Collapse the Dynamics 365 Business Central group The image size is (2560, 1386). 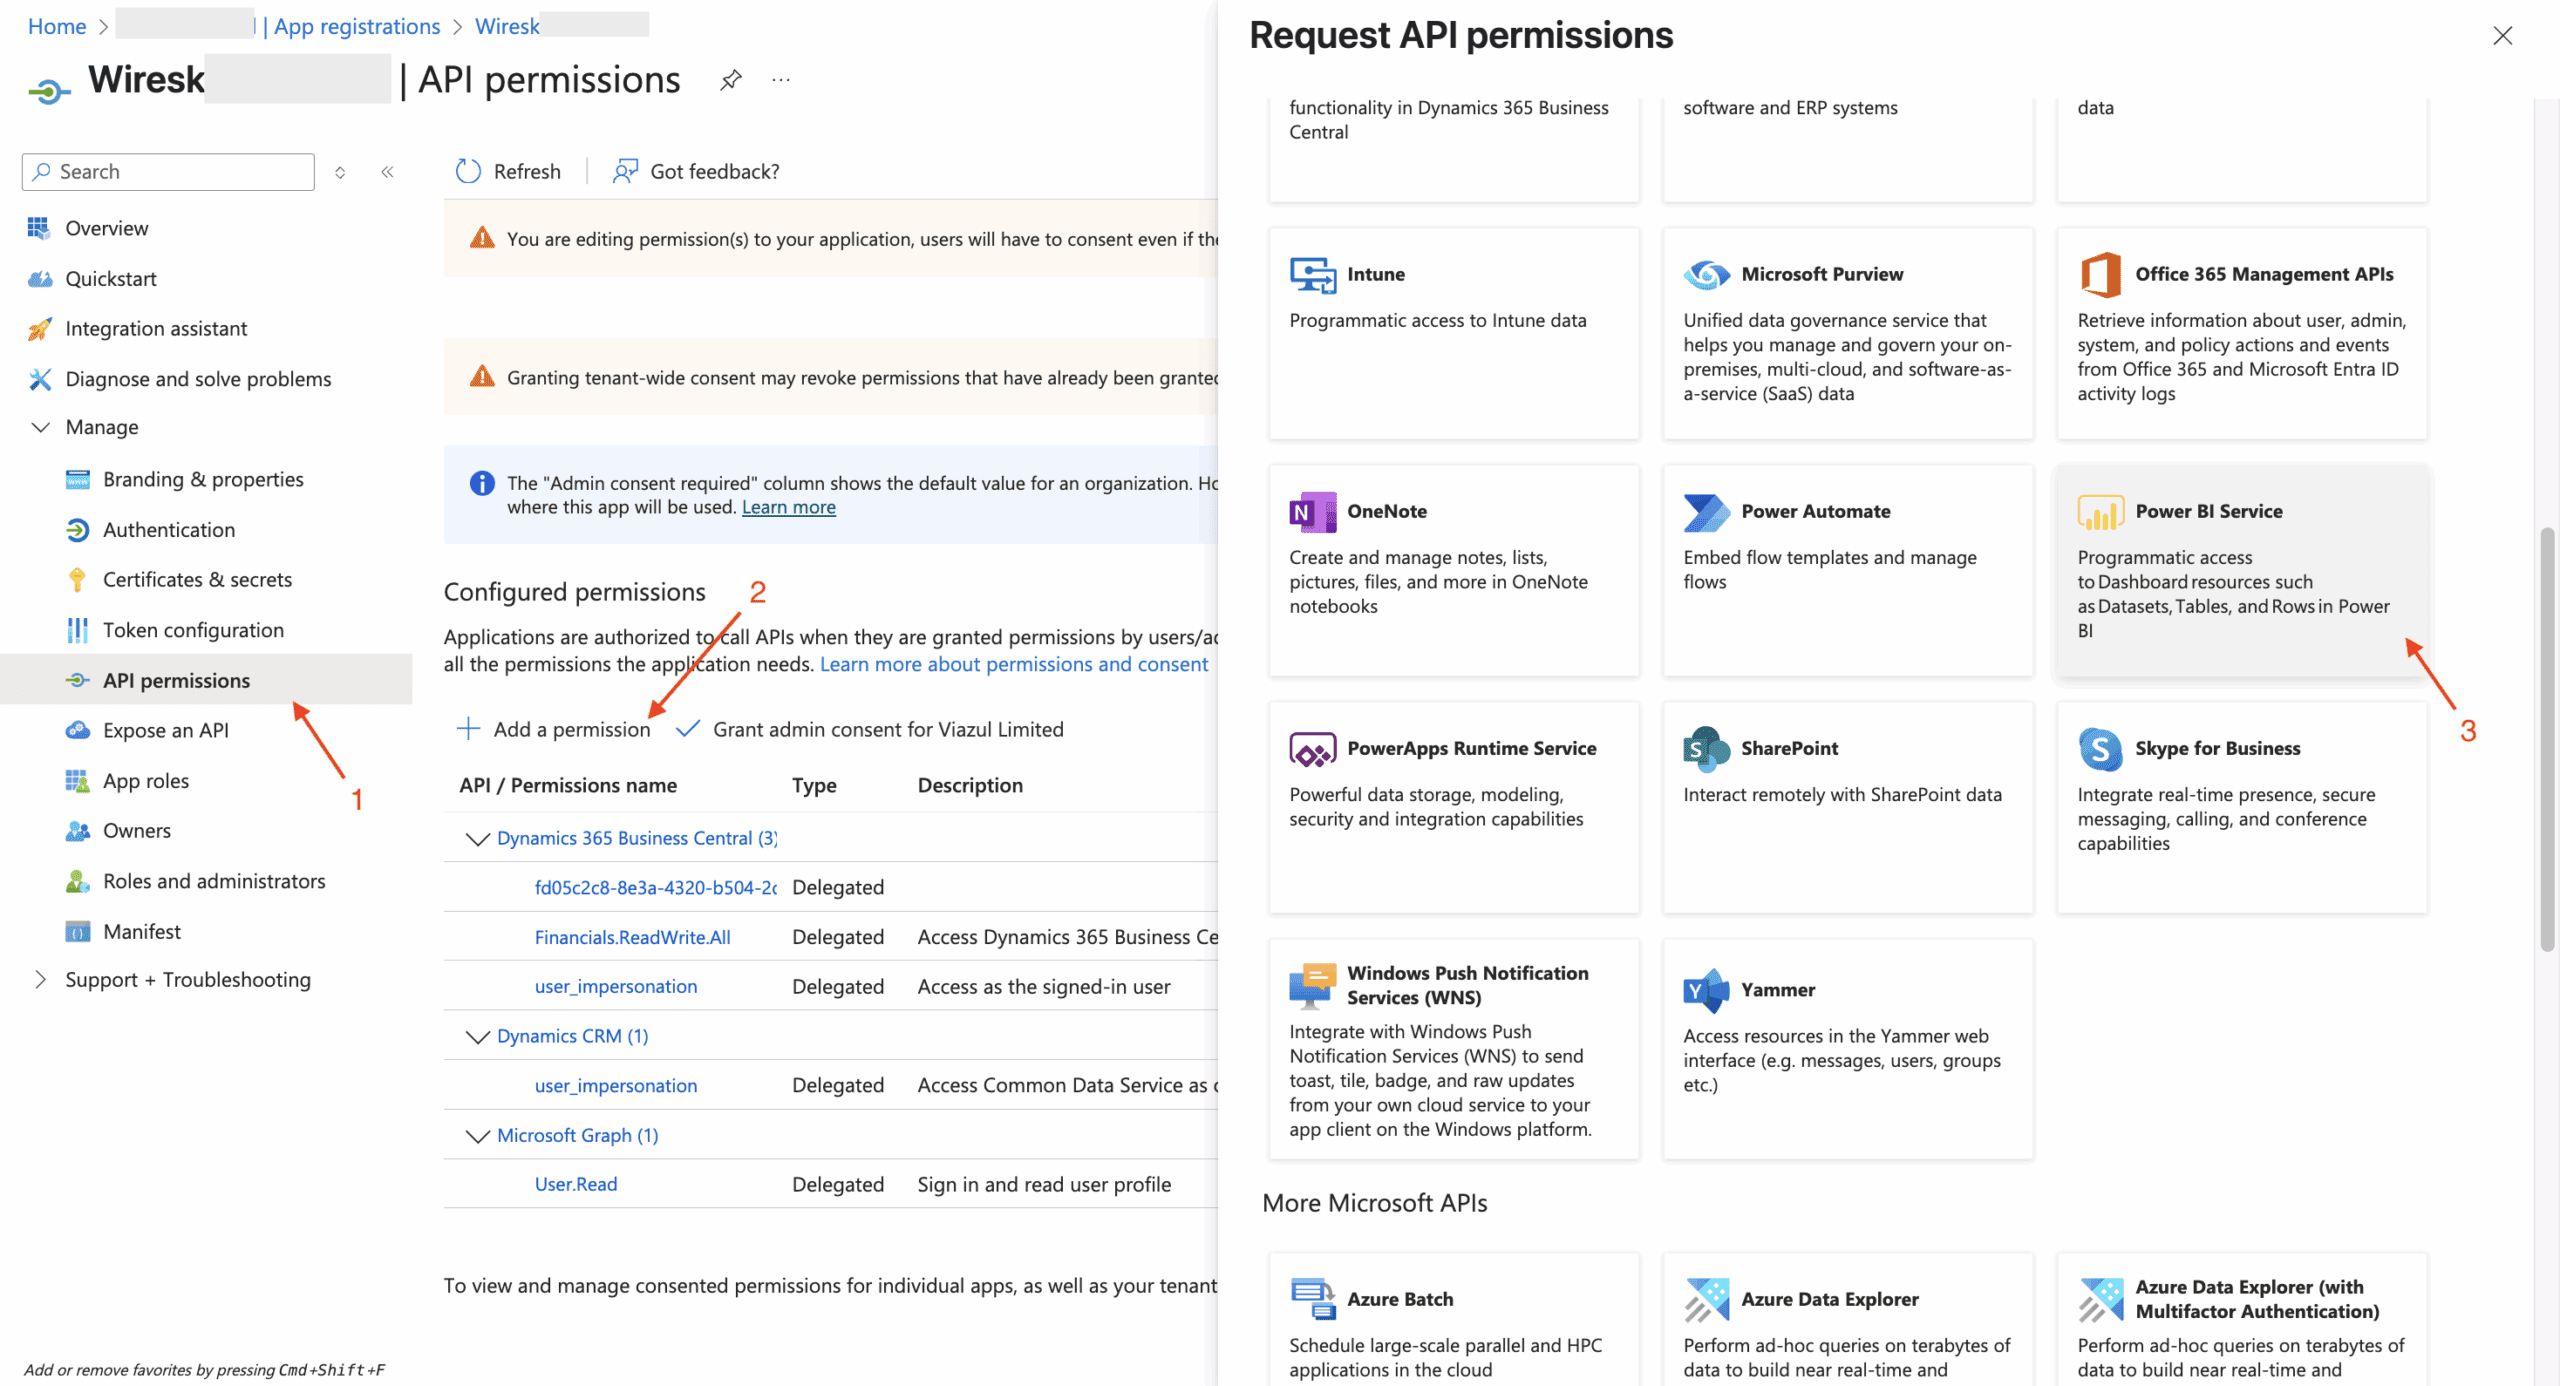(478, 839)
